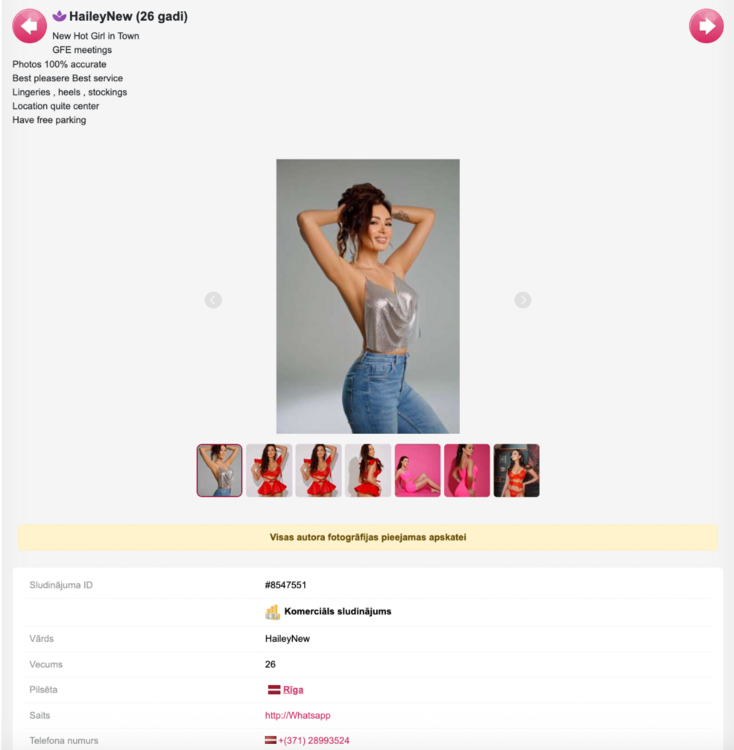Click the Latvian flag next to Rīga

tap(274, 690)
